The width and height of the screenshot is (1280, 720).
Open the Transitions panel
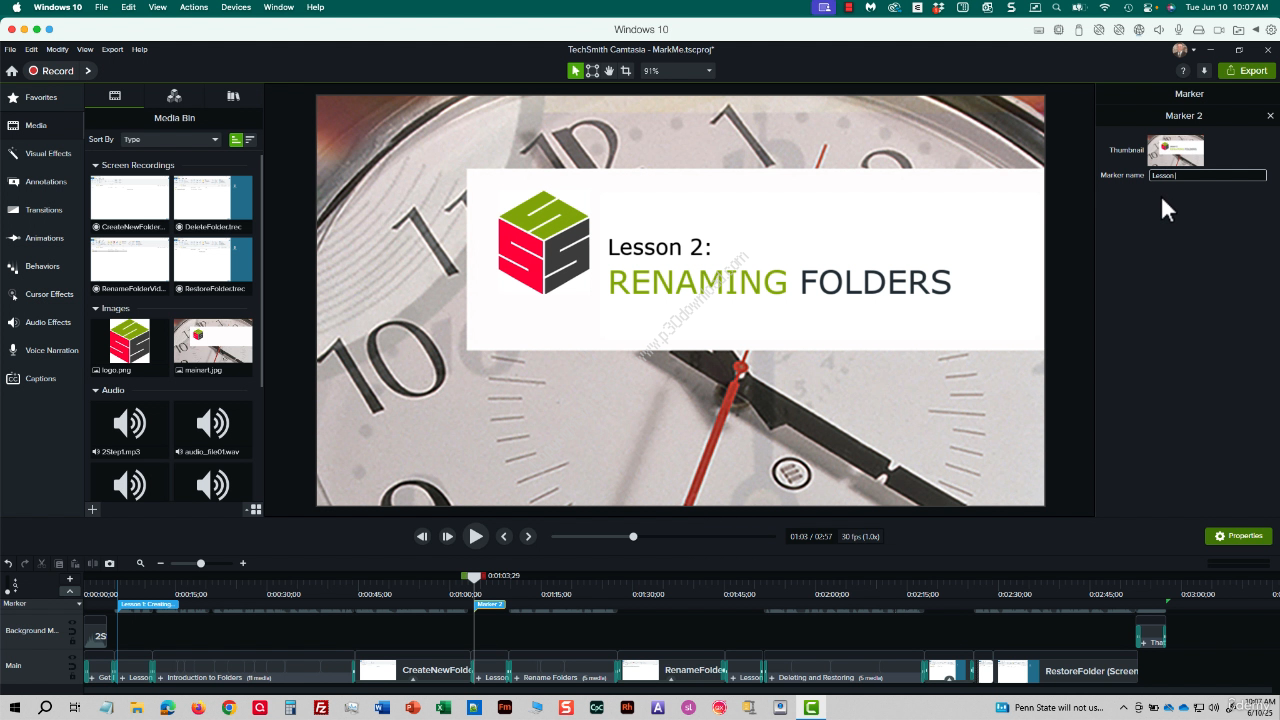pyautogui.click(x=42, y=210)
